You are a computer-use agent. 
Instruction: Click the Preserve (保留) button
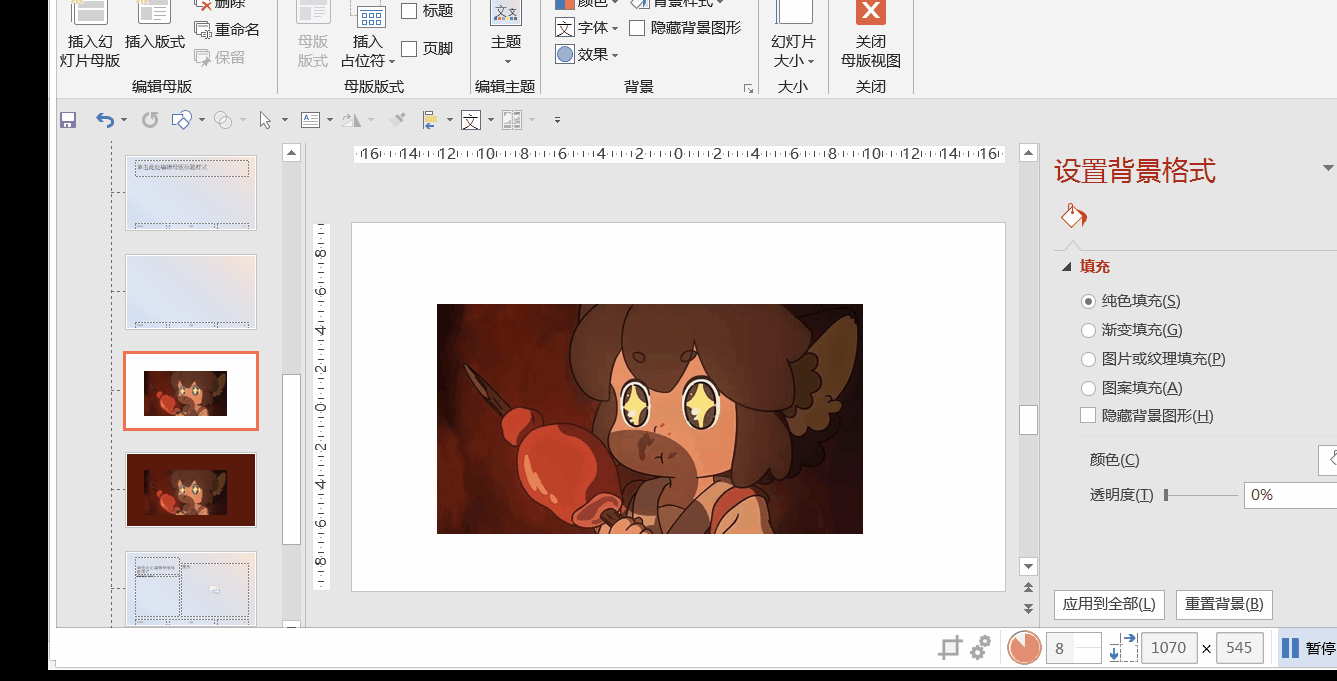[220, 57]
